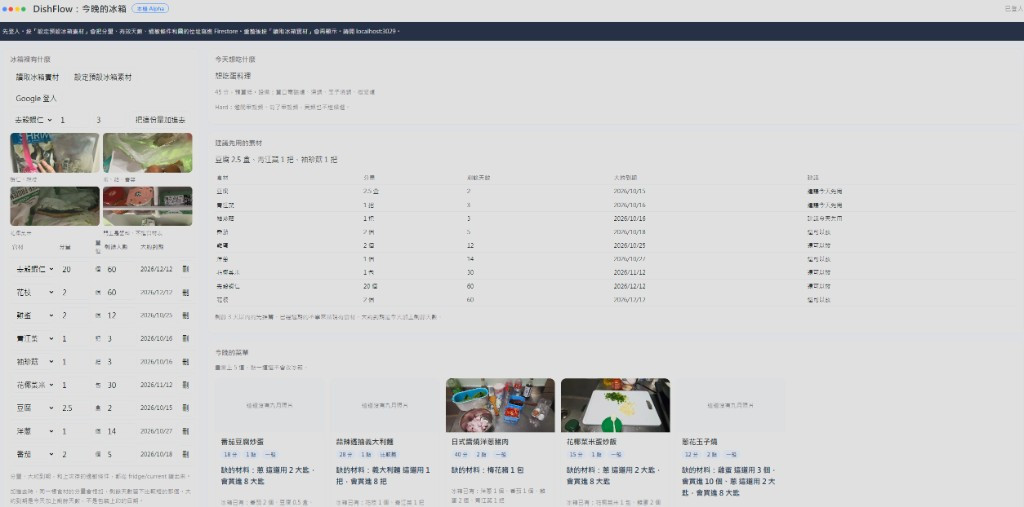Expand the 袖珍菇 ingredient dropdown
This screenshot has width=1024, height=507.
(33, 361)
